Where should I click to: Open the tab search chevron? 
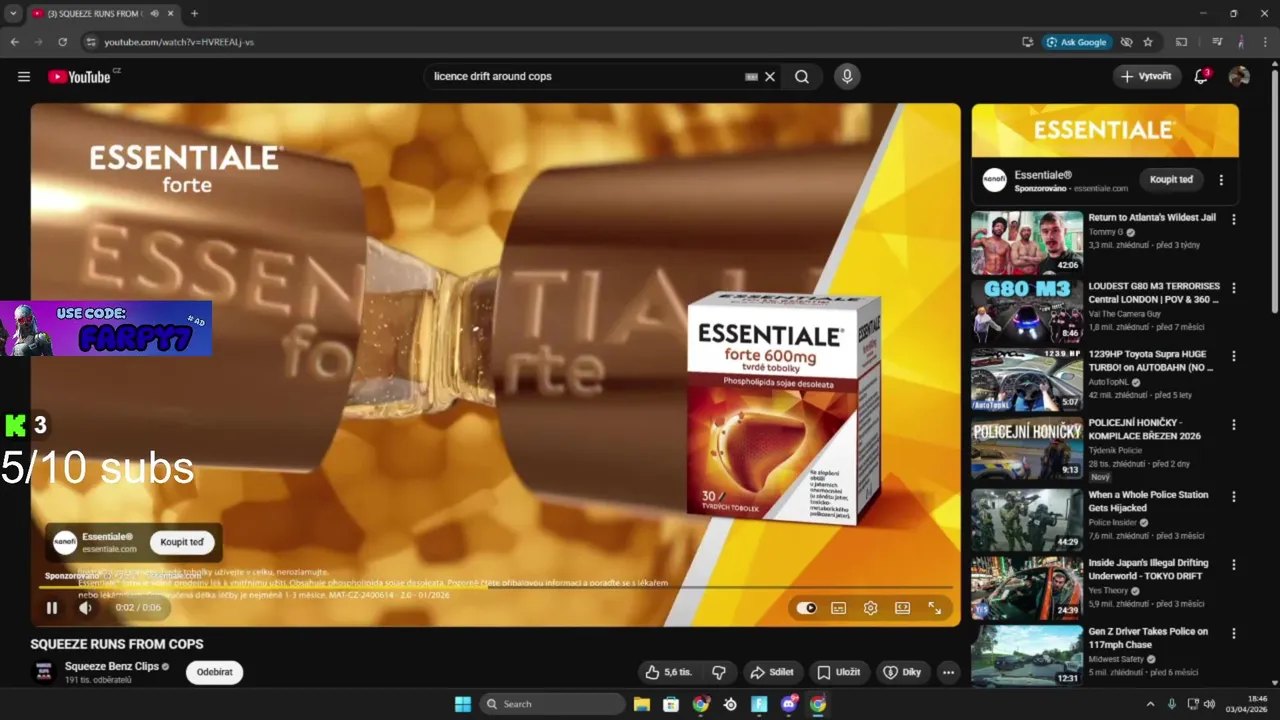[x=13, y=13]
